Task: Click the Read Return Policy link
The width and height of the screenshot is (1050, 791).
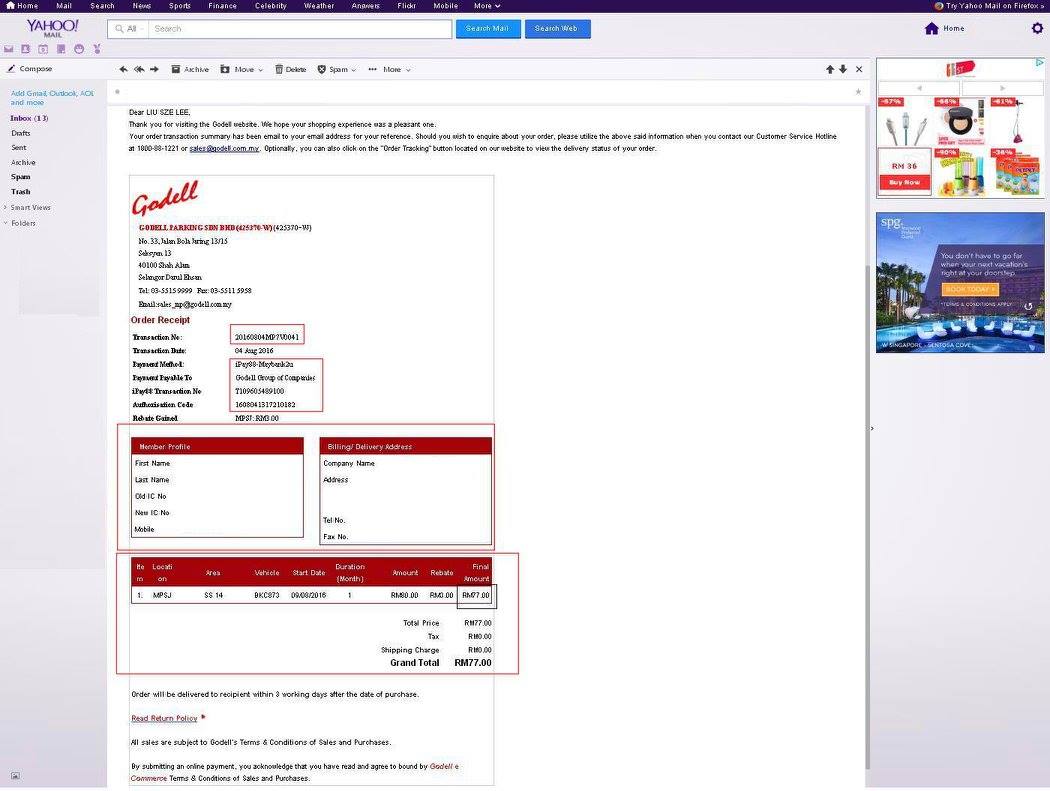Action: [x=164, y=718]
